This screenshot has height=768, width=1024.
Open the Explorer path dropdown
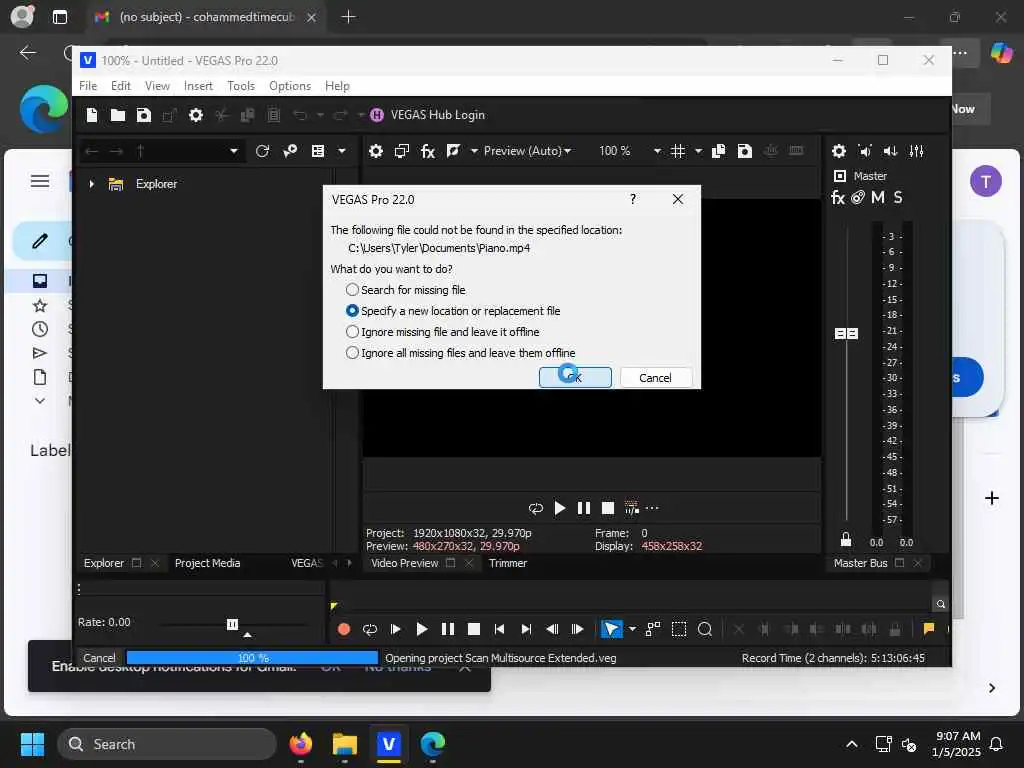234,151
